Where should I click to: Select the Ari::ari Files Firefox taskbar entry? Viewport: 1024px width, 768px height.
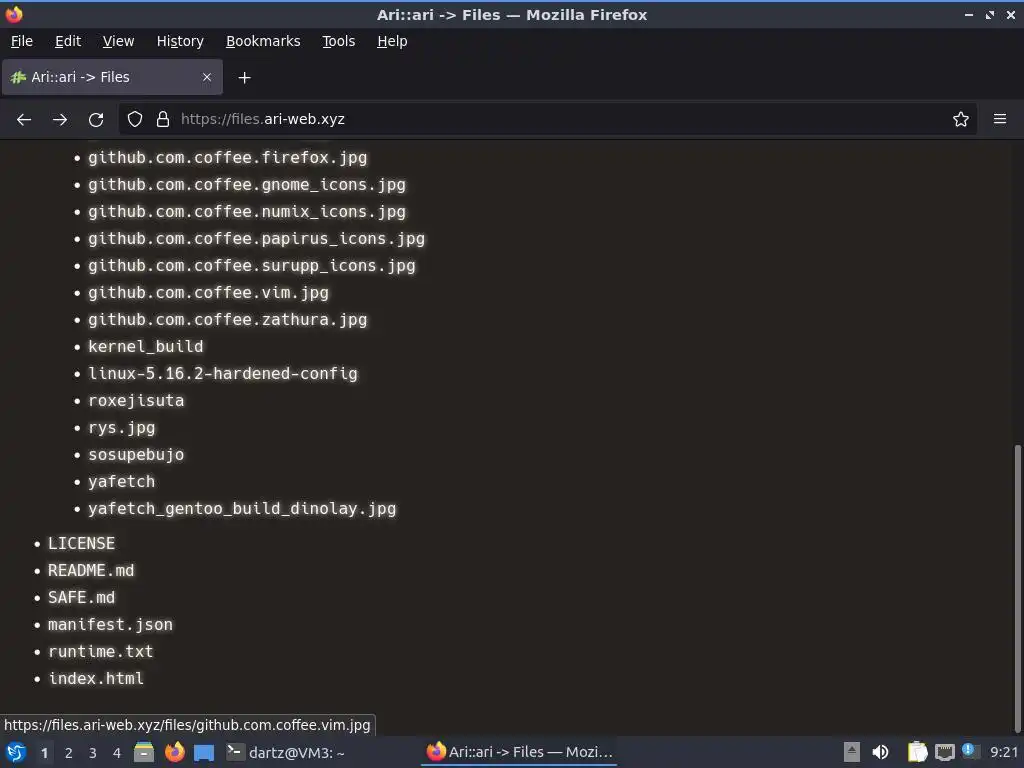pyautogui.click(x=520, y=752)
